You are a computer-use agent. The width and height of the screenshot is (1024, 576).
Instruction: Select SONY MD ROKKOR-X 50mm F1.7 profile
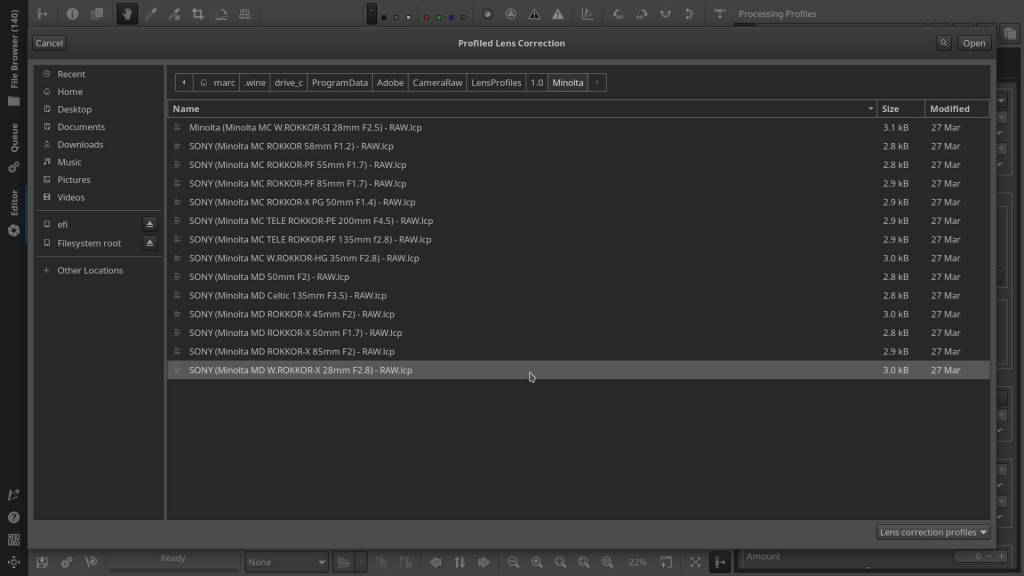[579, 332]
